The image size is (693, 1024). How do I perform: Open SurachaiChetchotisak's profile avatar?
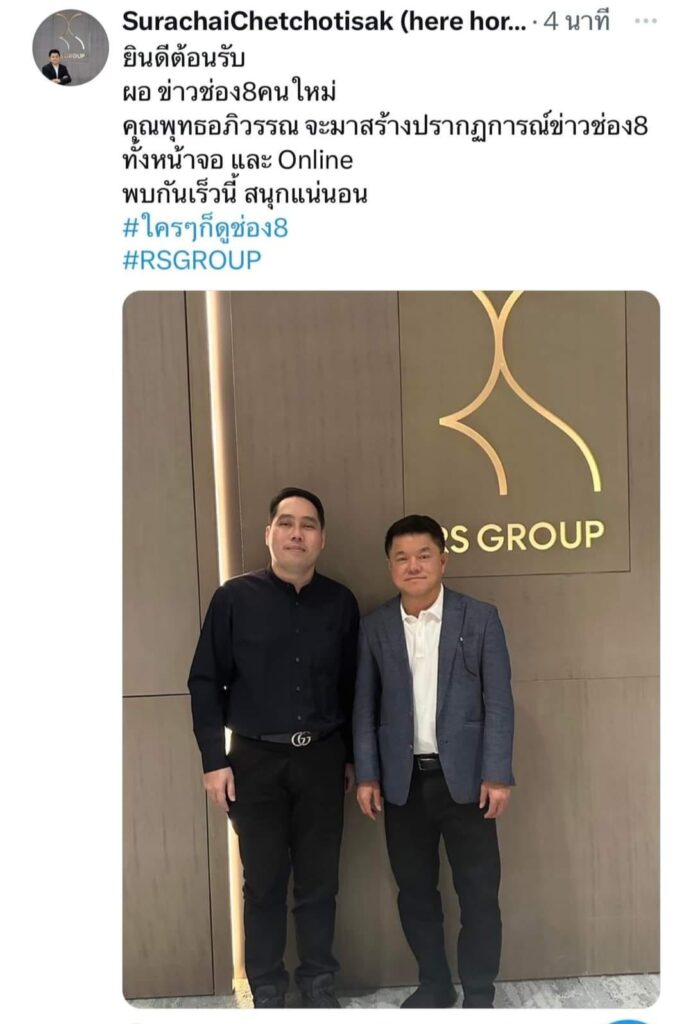click(x=71, y=48)
